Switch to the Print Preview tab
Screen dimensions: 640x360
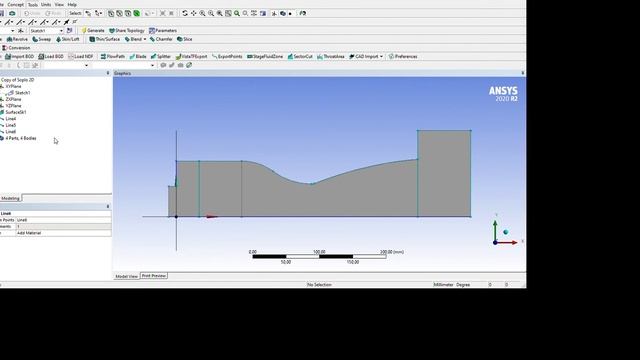click(154, 276)
